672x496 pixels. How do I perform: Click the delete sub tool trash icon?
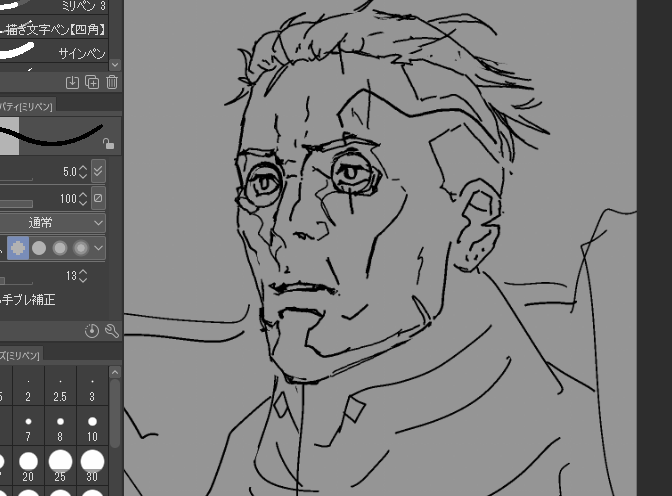tap(112, 82)
